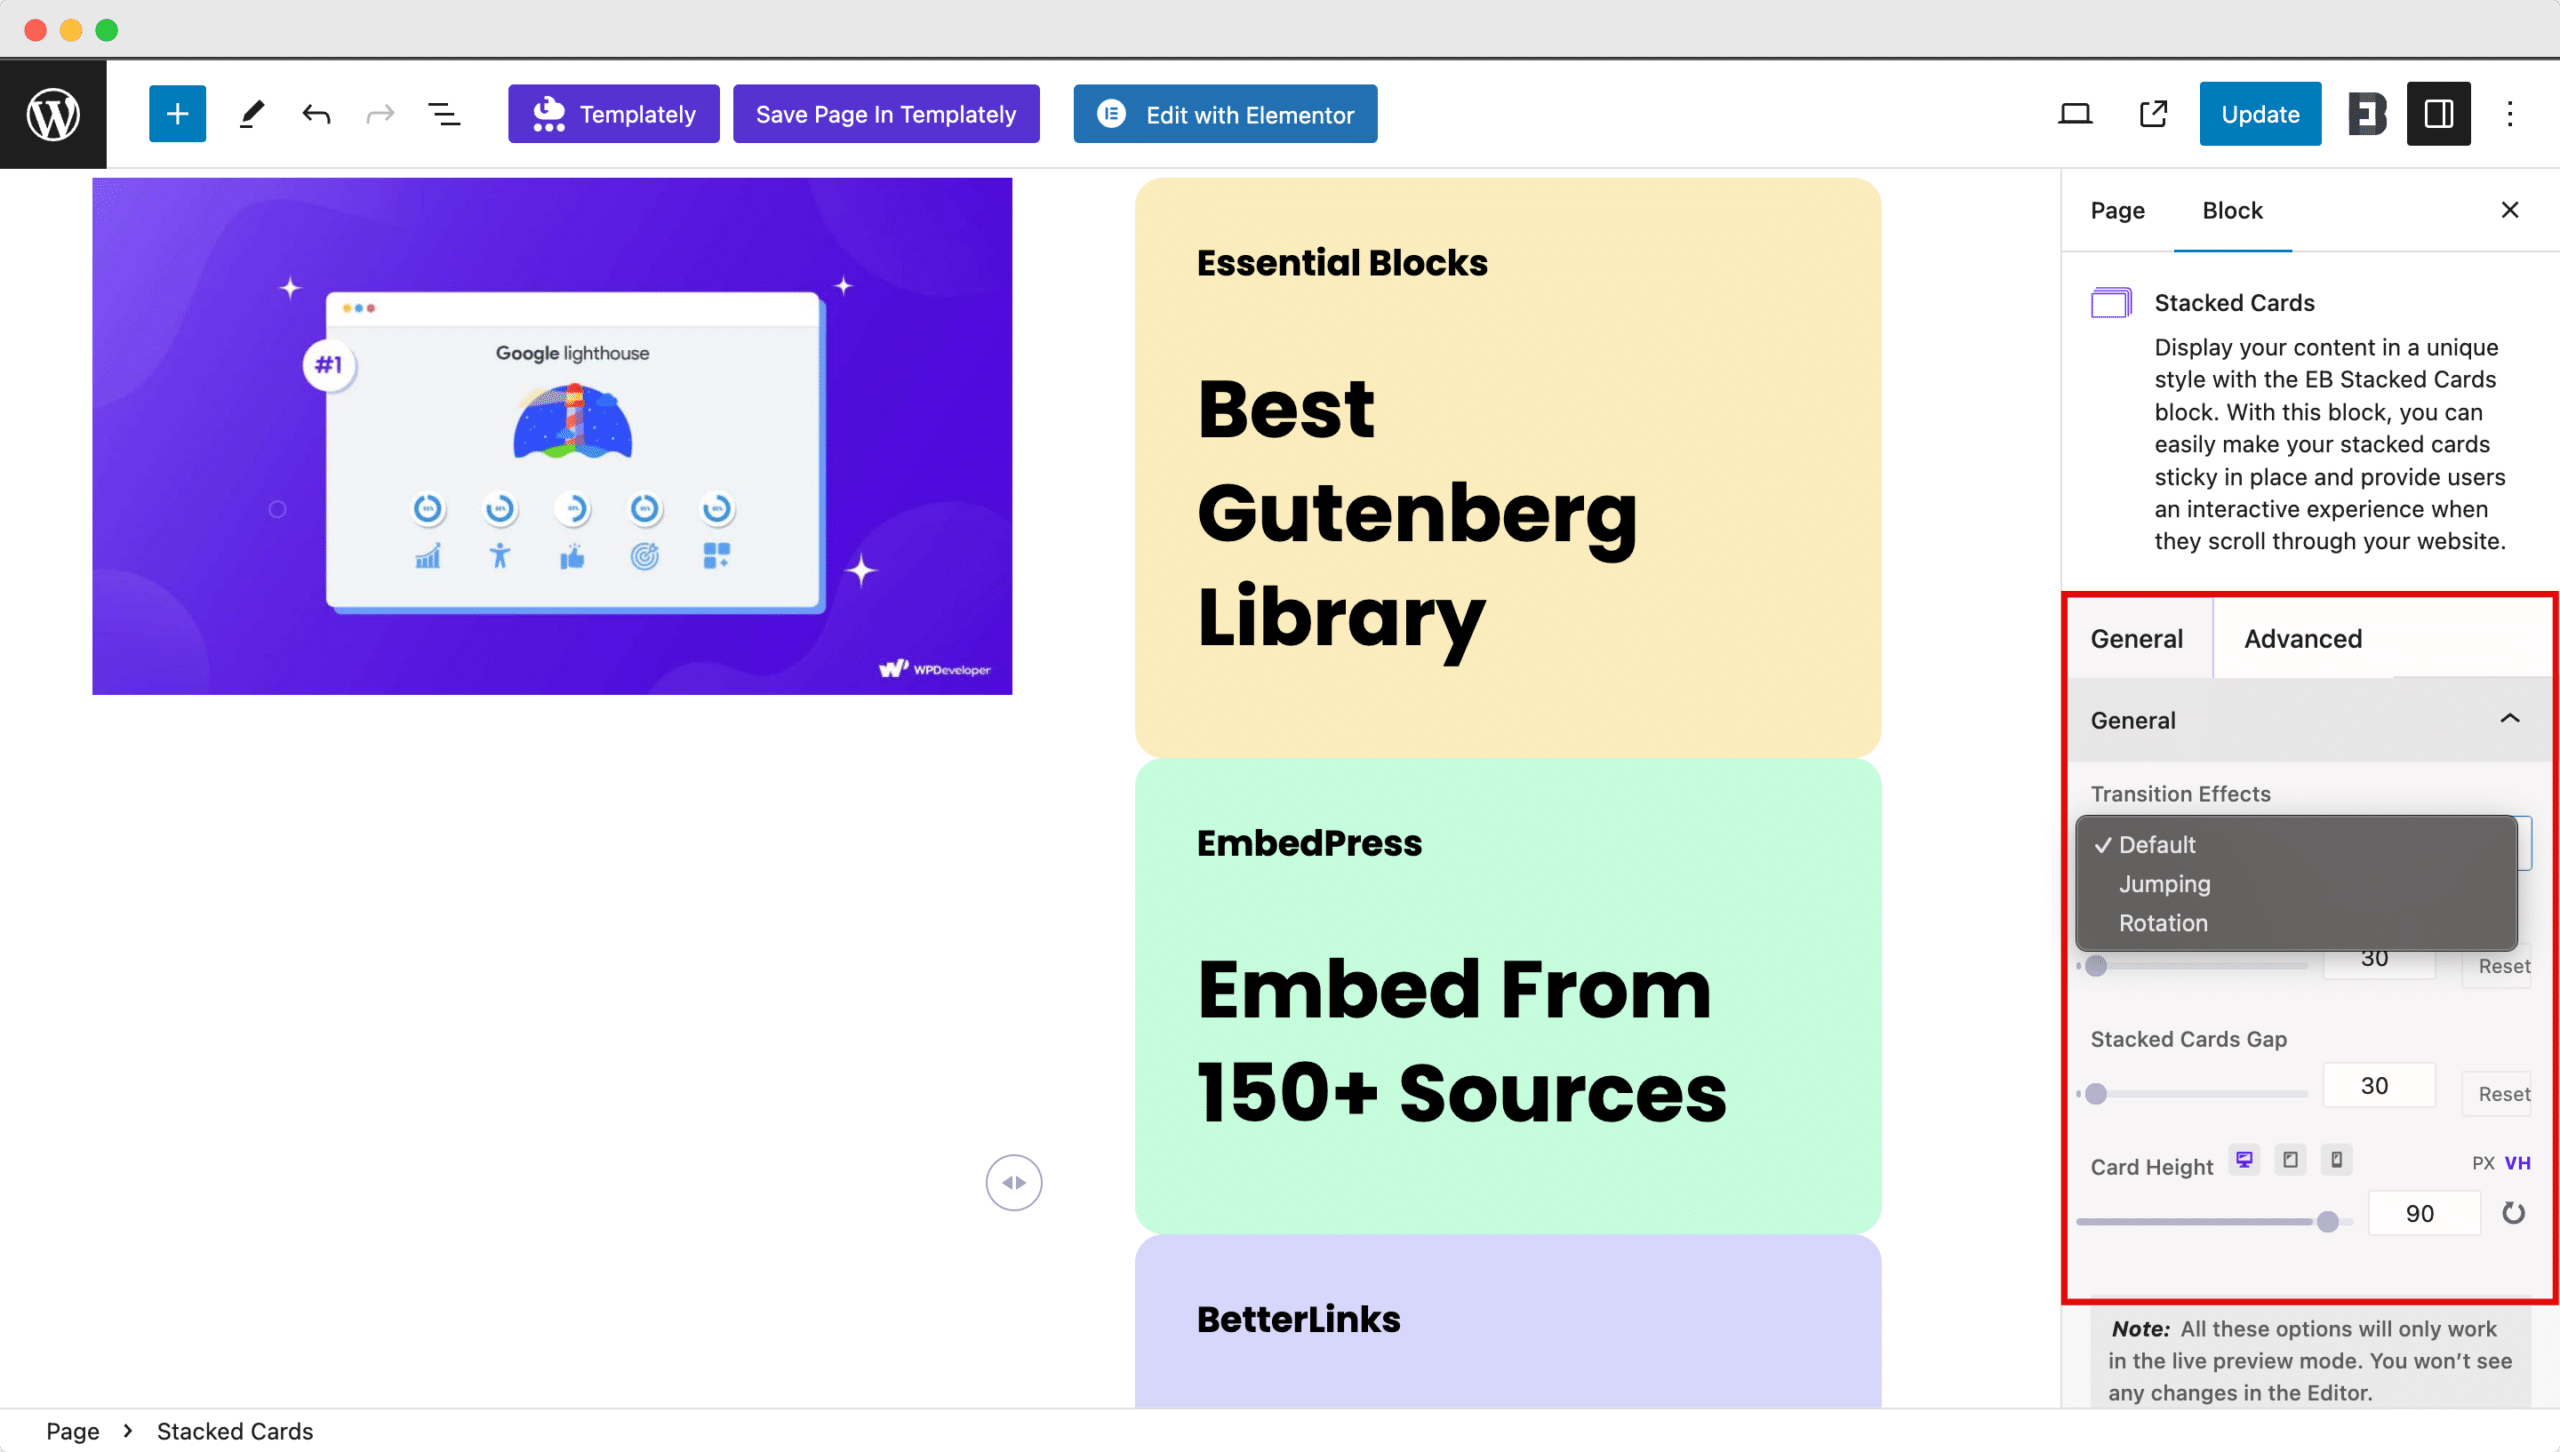The image size is (2560, 1452).
Task: Choose Jumping from Transition Effects dropdown
Action: [2164, 884]
